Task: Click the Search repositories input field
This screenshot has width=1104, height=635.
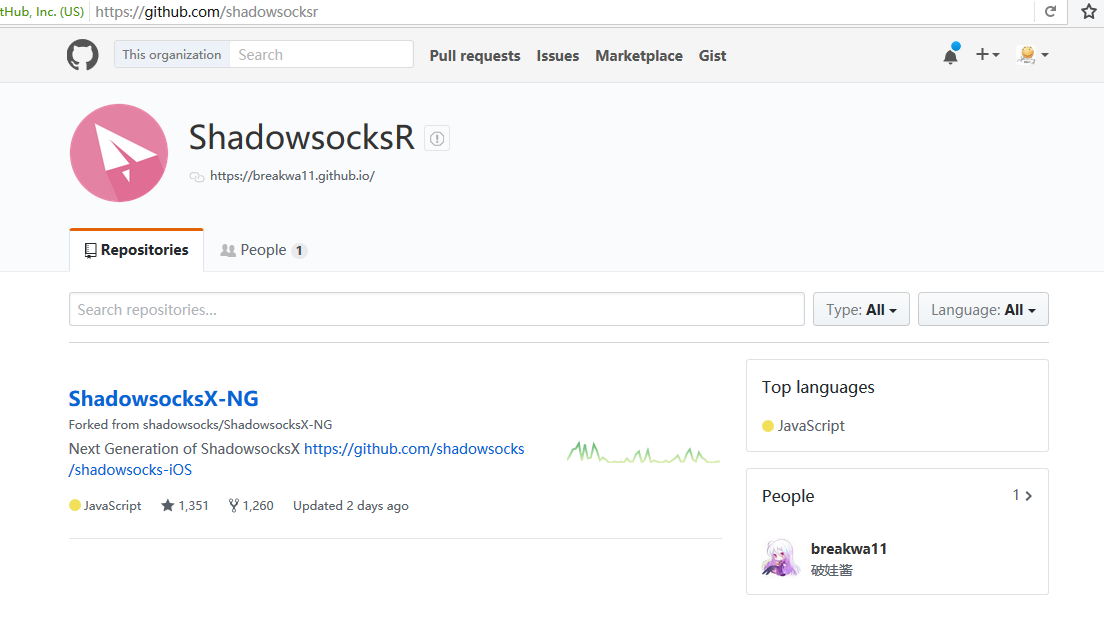Action: click(436, 309)
